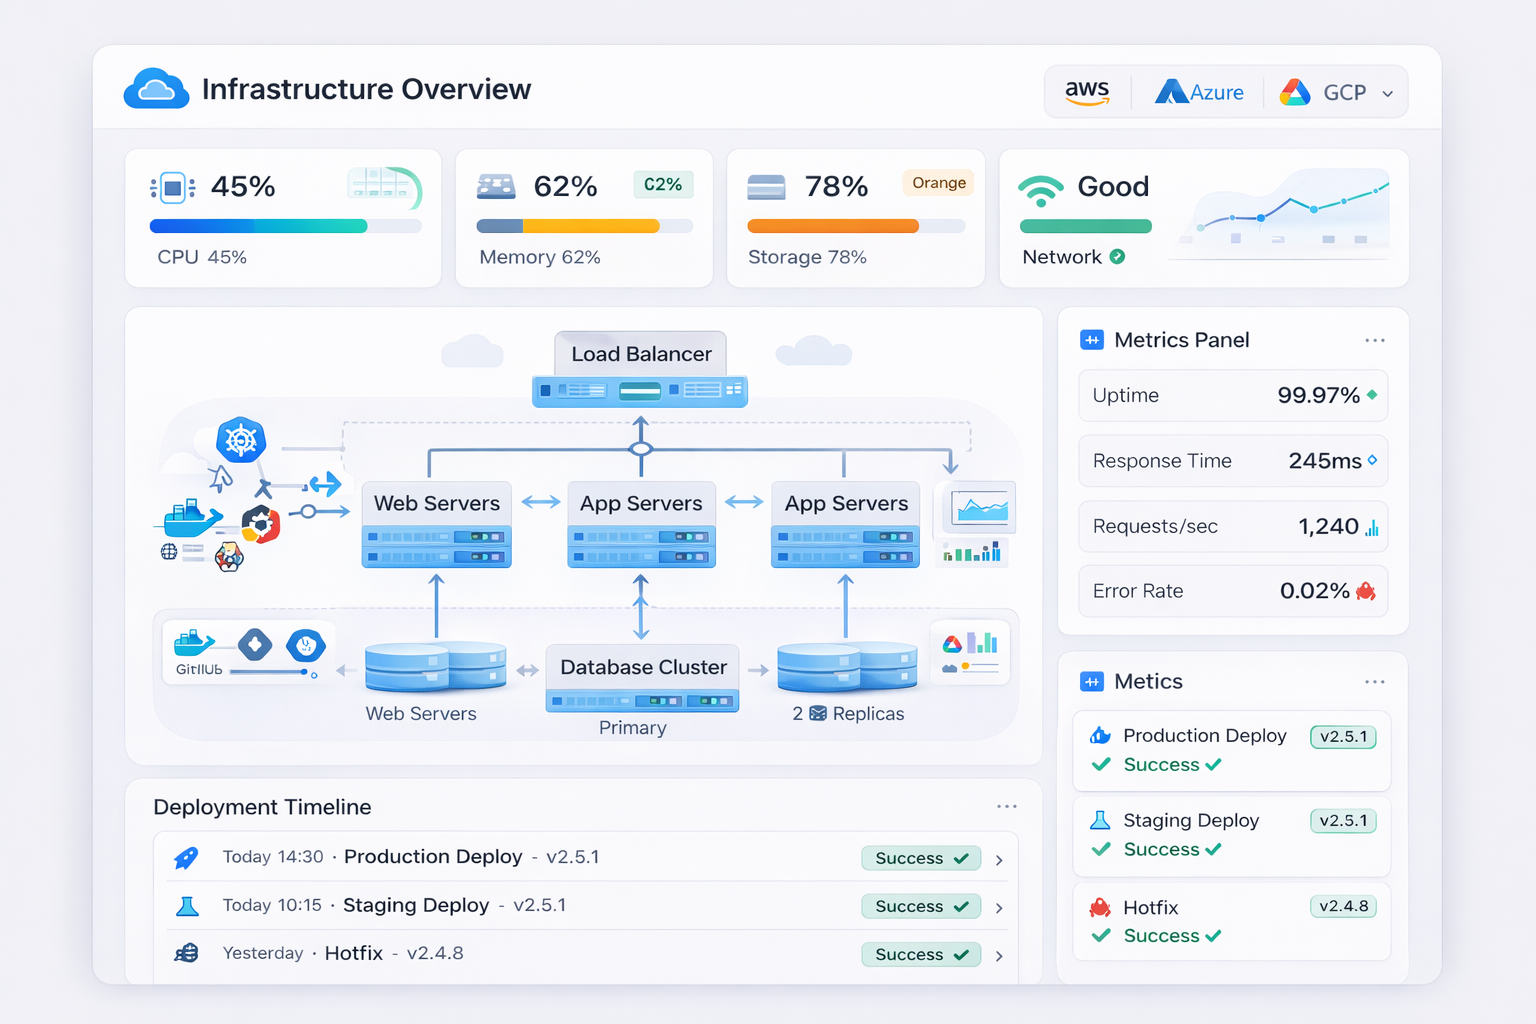Select the Load Balancer node
1536x1024 pixels.
click(640, 353)
